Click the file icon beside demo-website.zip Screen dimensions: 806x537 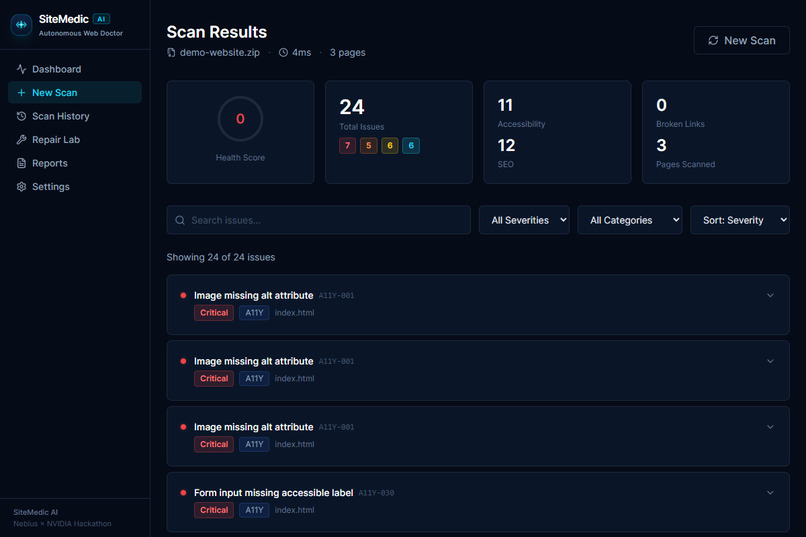click(x=171, y=52)
